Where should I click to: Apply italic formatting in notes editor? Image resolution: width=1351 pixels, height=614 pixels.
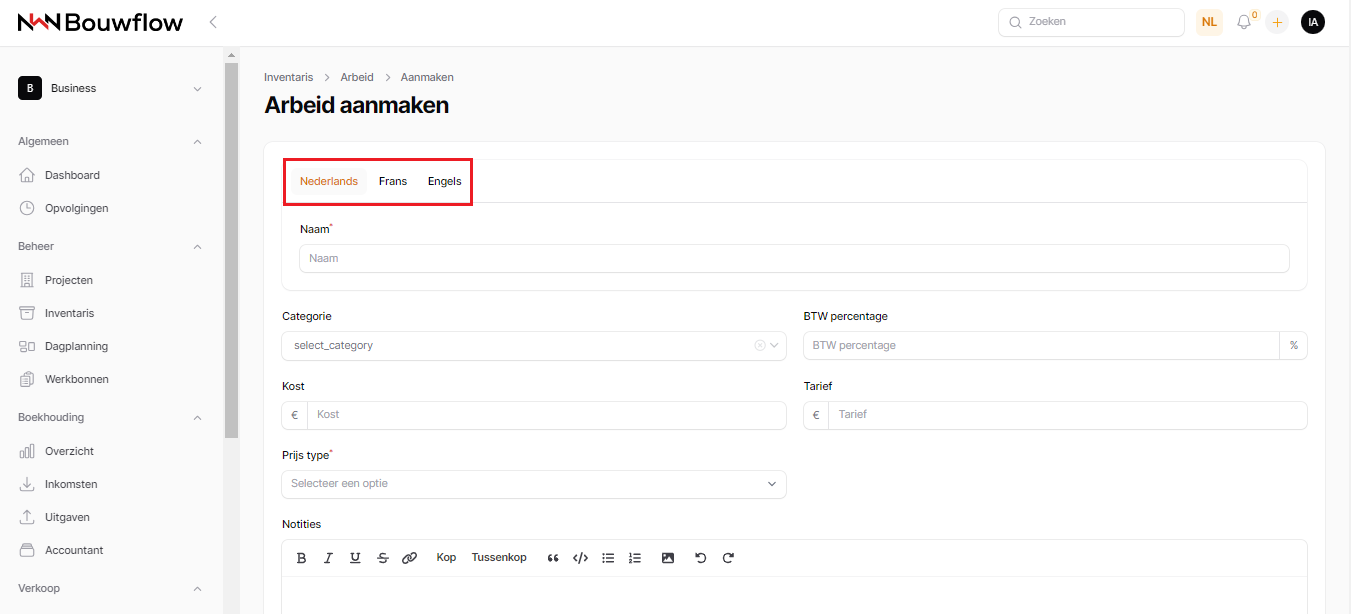point(328,558)
